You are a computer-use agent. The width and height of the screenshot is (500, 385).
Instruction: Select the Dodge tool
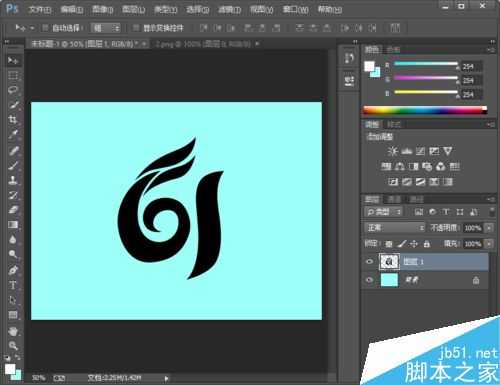coord(13,254)
